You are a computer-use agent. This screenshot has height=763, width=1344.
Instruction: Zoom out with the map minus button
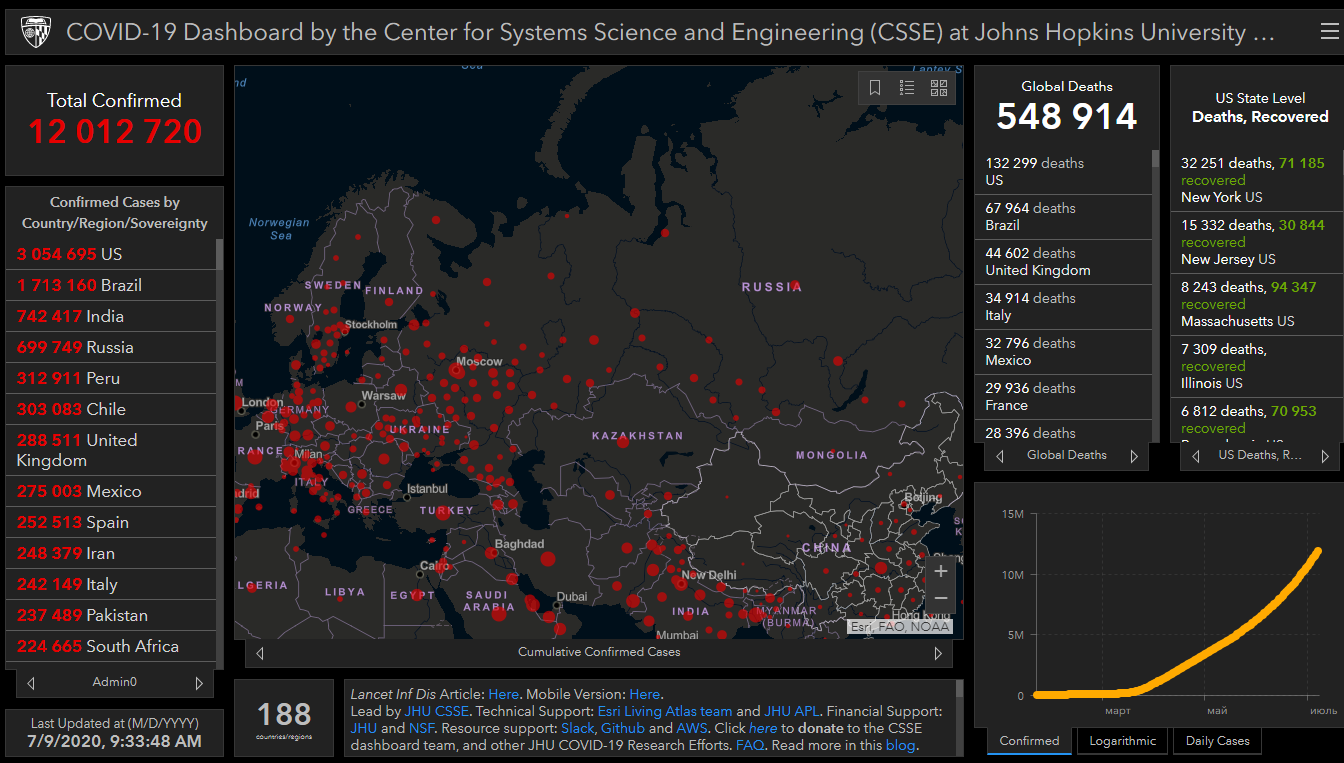[x=940, y=598]
